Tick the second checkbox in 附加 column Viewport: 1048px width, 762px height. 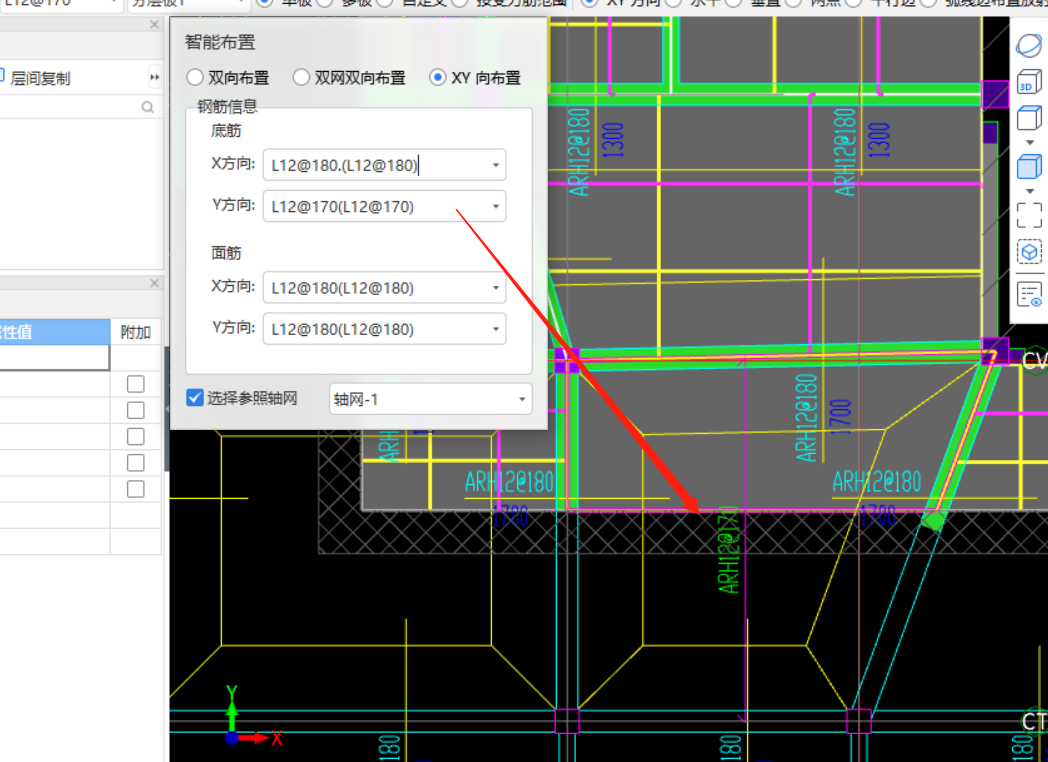pos(136,410)
